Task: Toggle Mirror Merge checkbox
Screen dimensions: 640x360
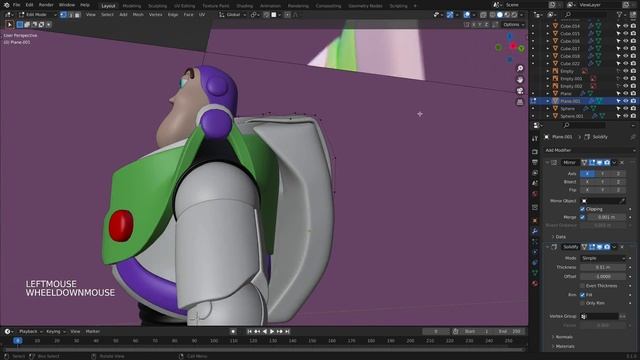Action: (x=582, y=217)
